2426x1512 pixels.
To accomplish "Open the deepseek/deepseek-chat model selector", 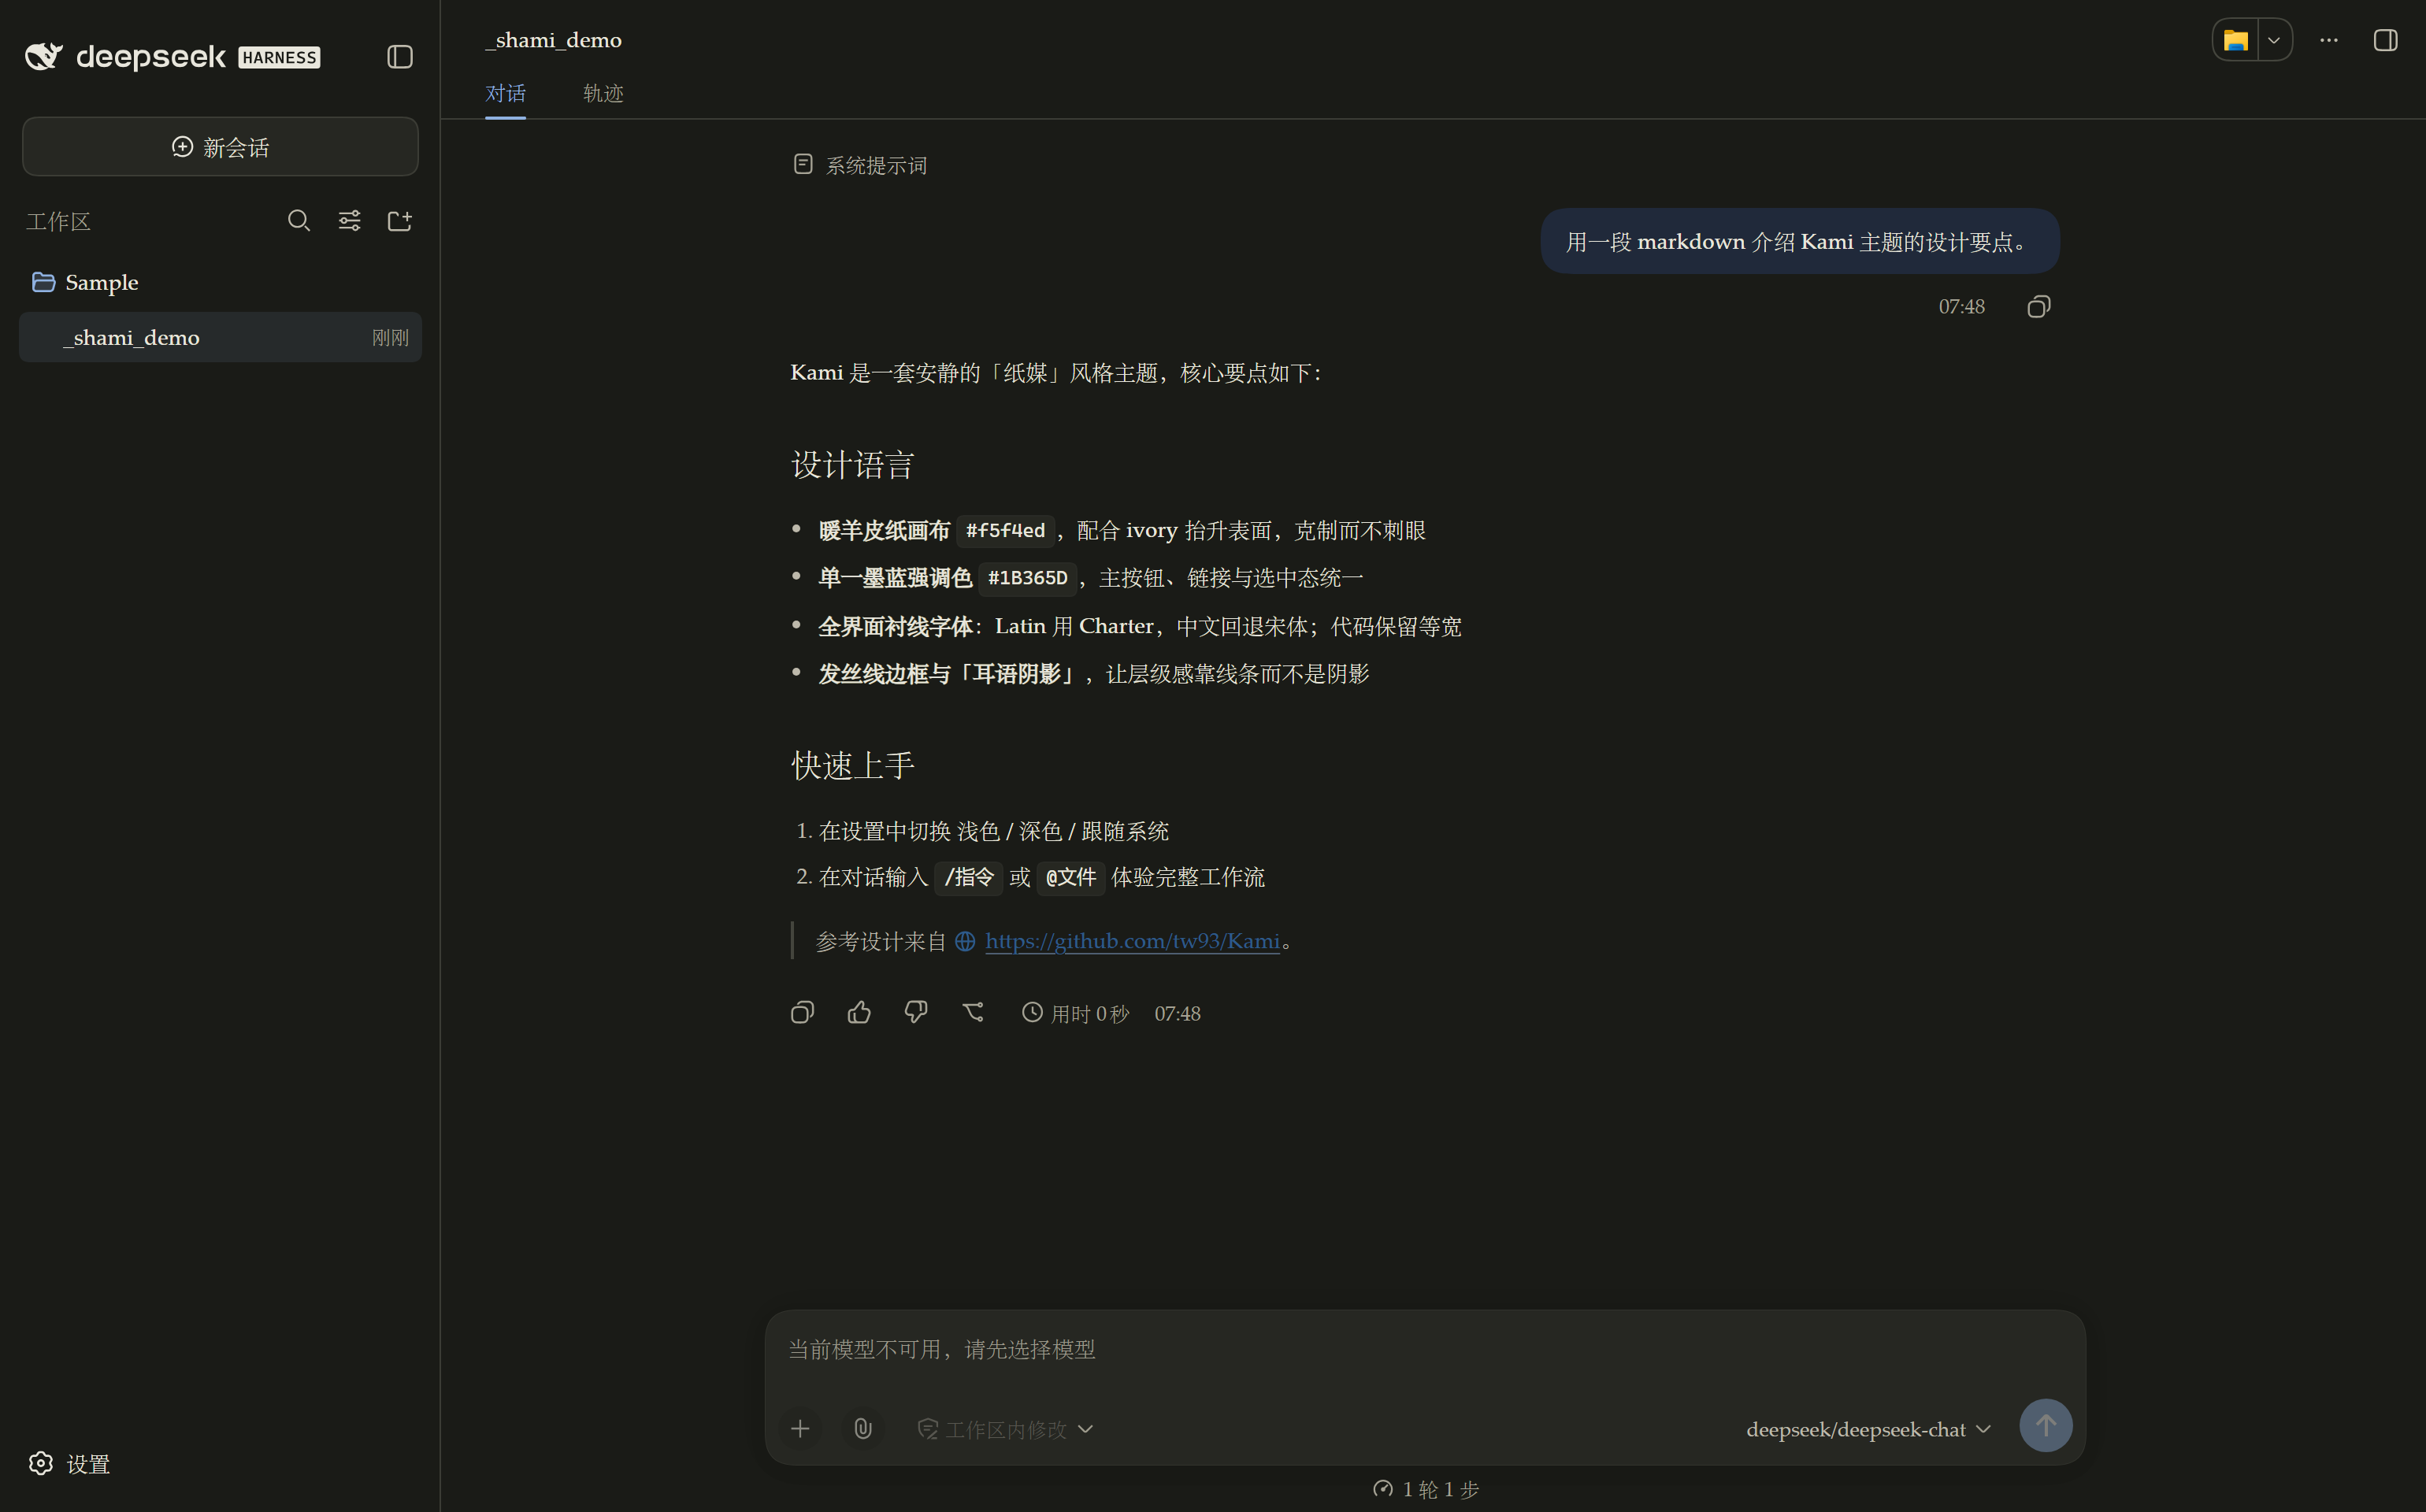I will [1868, 1430].
